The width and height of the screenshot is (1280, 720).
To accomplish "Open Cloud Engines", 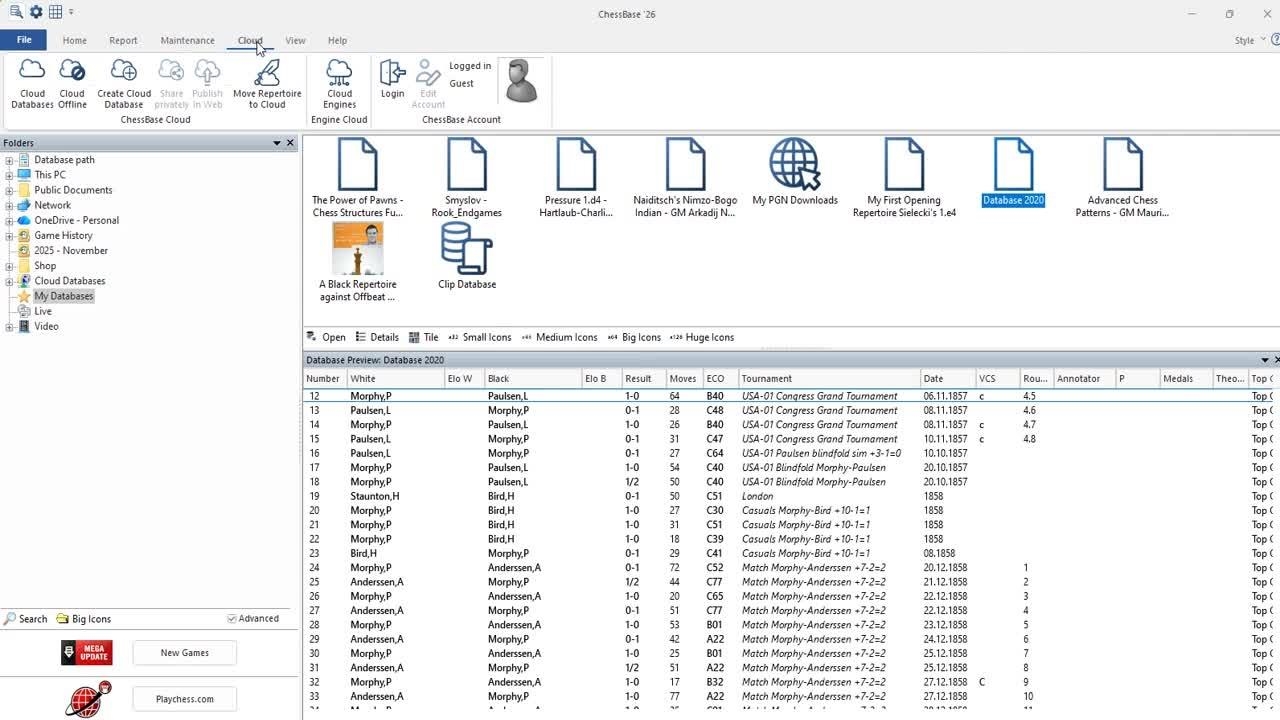I will pos(339,83).
